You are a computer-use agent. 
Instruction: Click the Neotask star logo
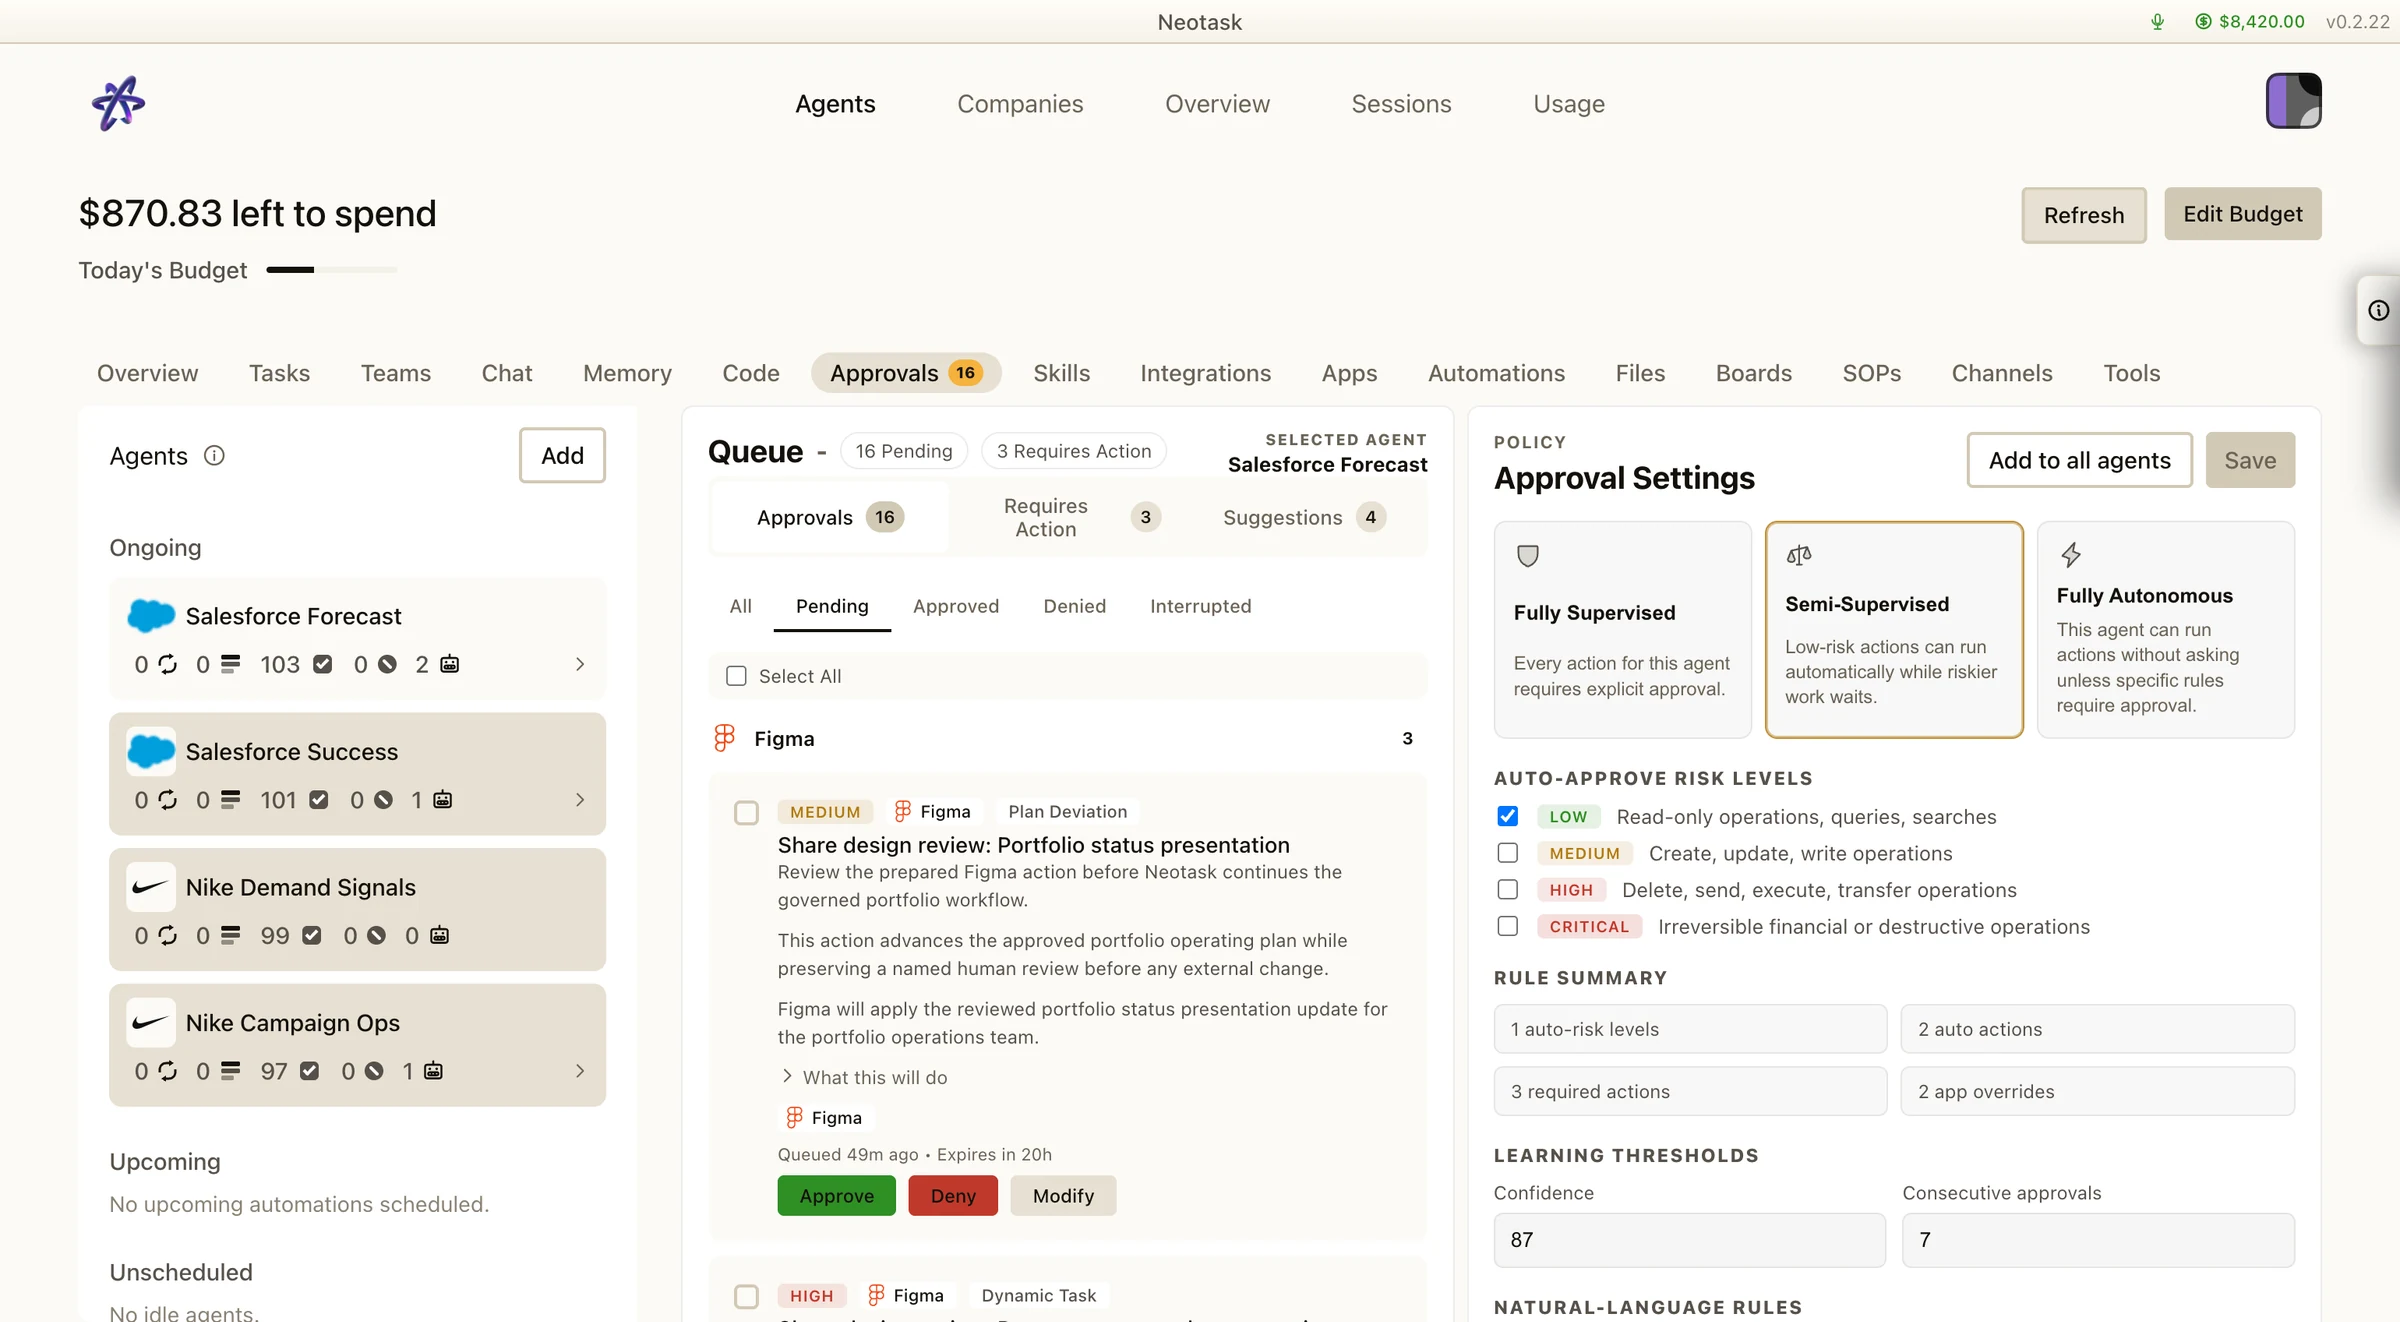click(118, 103)
